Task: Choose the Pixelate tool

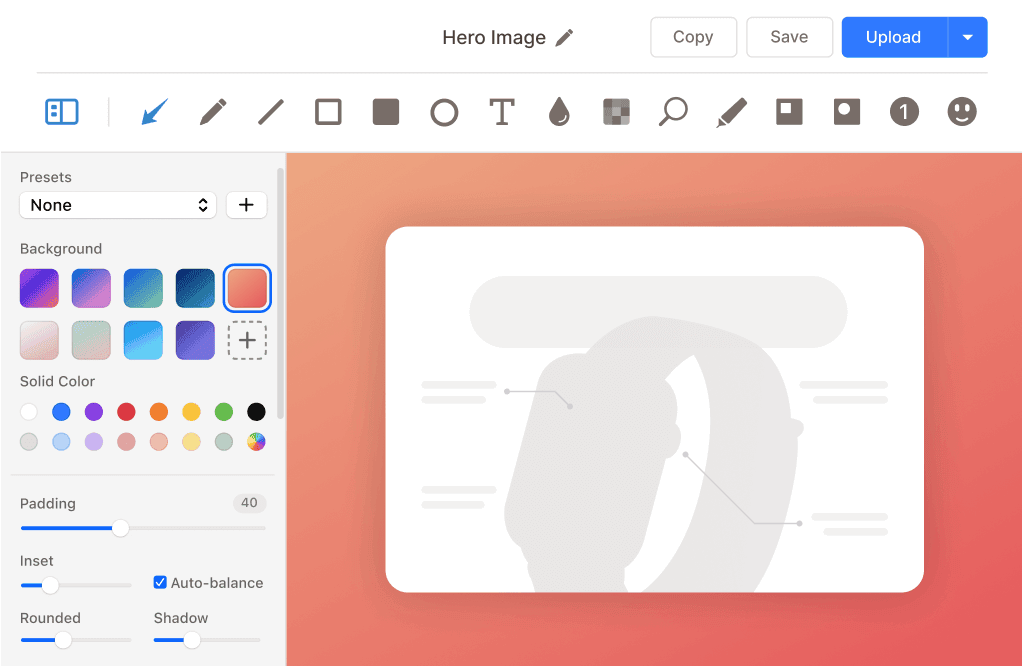Action: click(x=616, y=112)
